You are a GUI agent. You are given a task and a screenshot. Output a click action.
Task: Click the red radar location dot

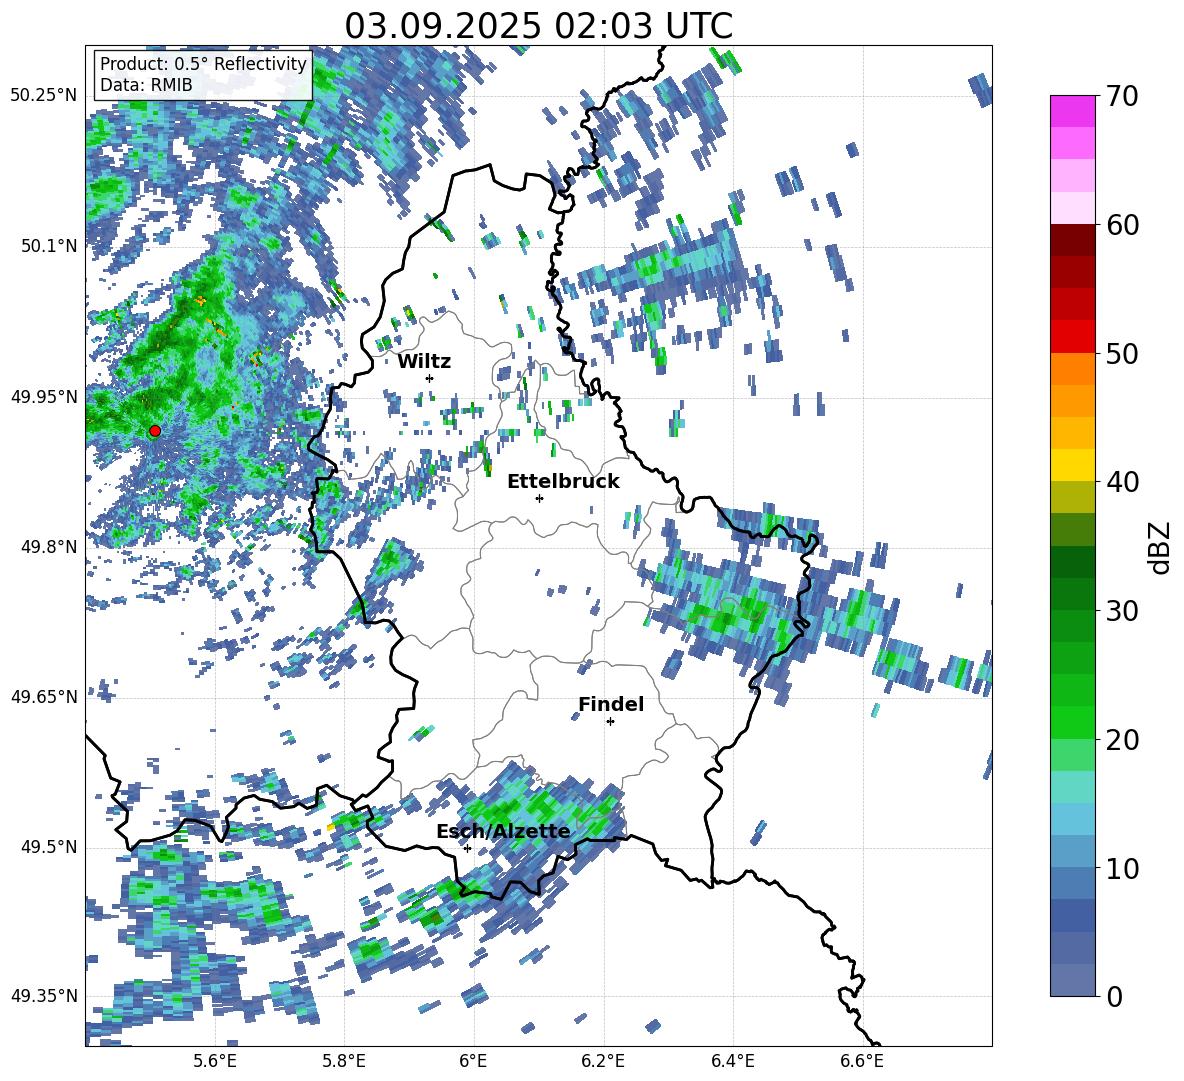pos(155,431)
